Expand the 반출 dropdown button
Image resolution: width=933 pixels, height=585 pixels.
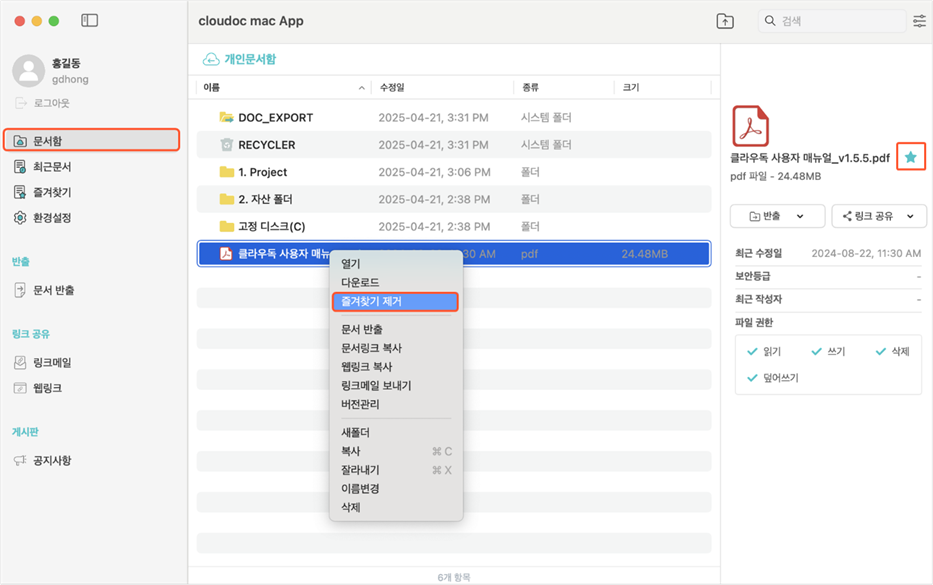point(777,216)
